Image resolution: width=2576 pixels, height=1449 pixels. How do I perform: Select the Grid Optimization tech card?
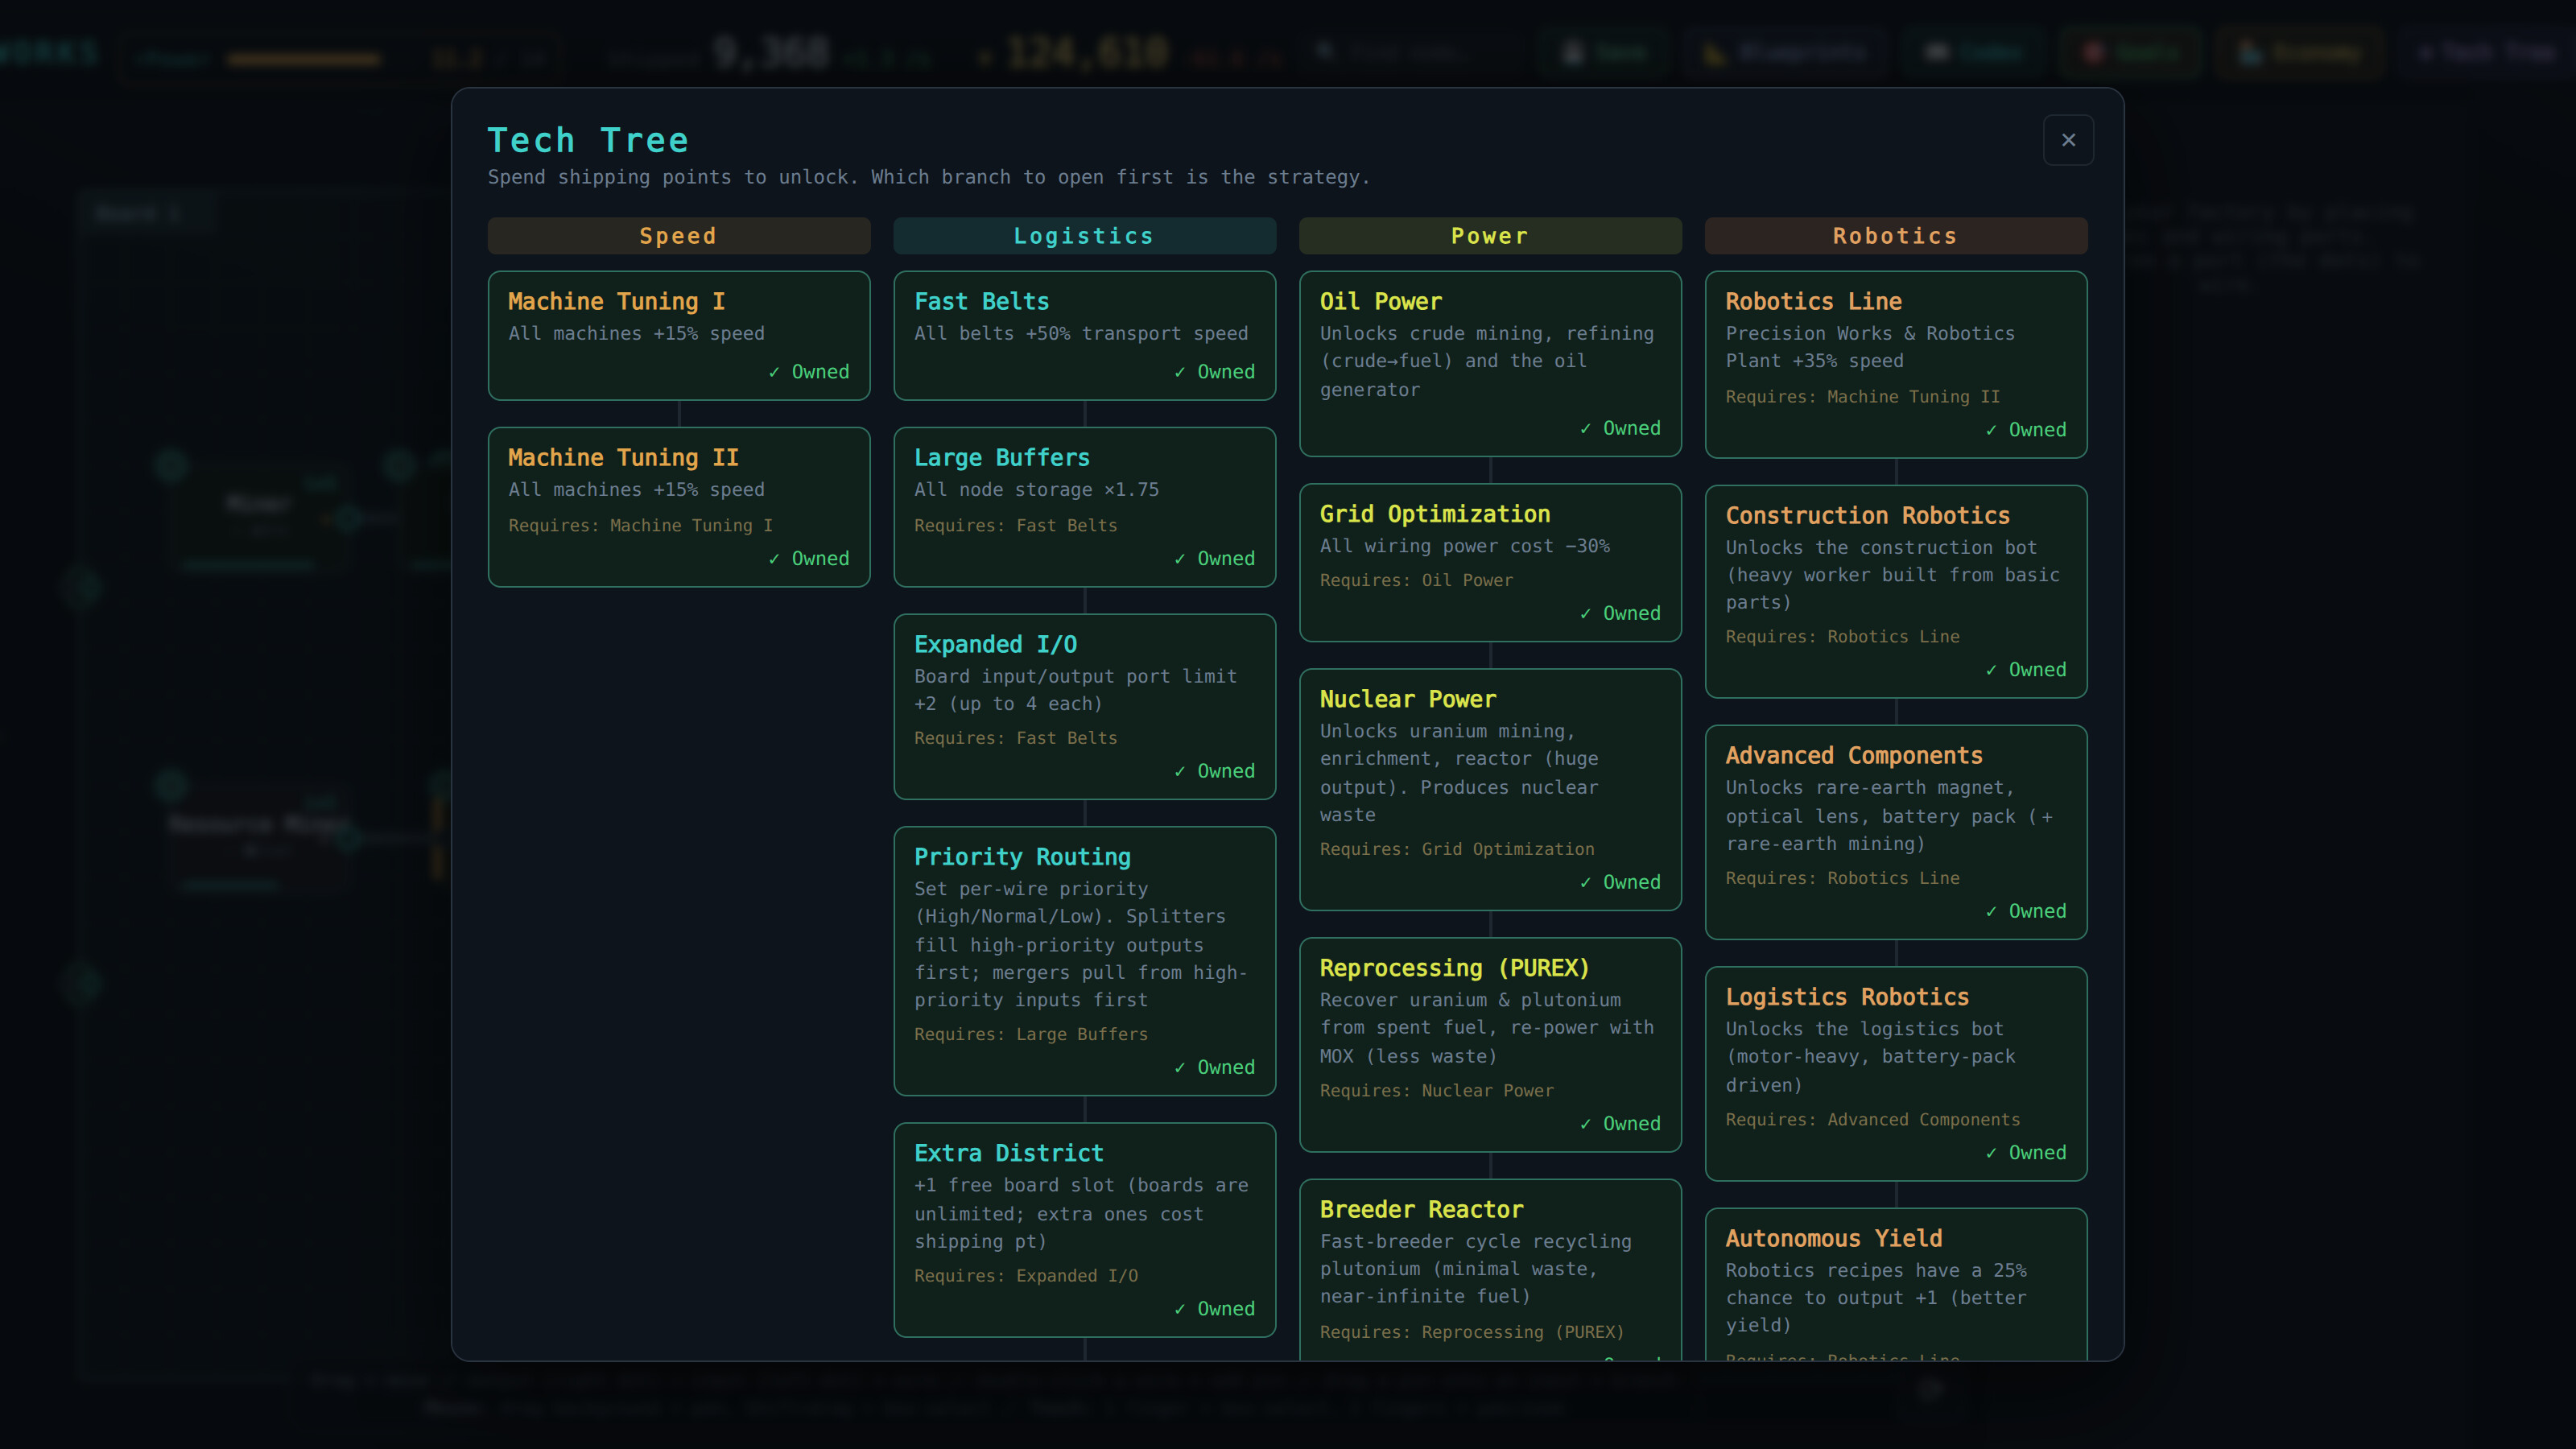coord(1490,563)
